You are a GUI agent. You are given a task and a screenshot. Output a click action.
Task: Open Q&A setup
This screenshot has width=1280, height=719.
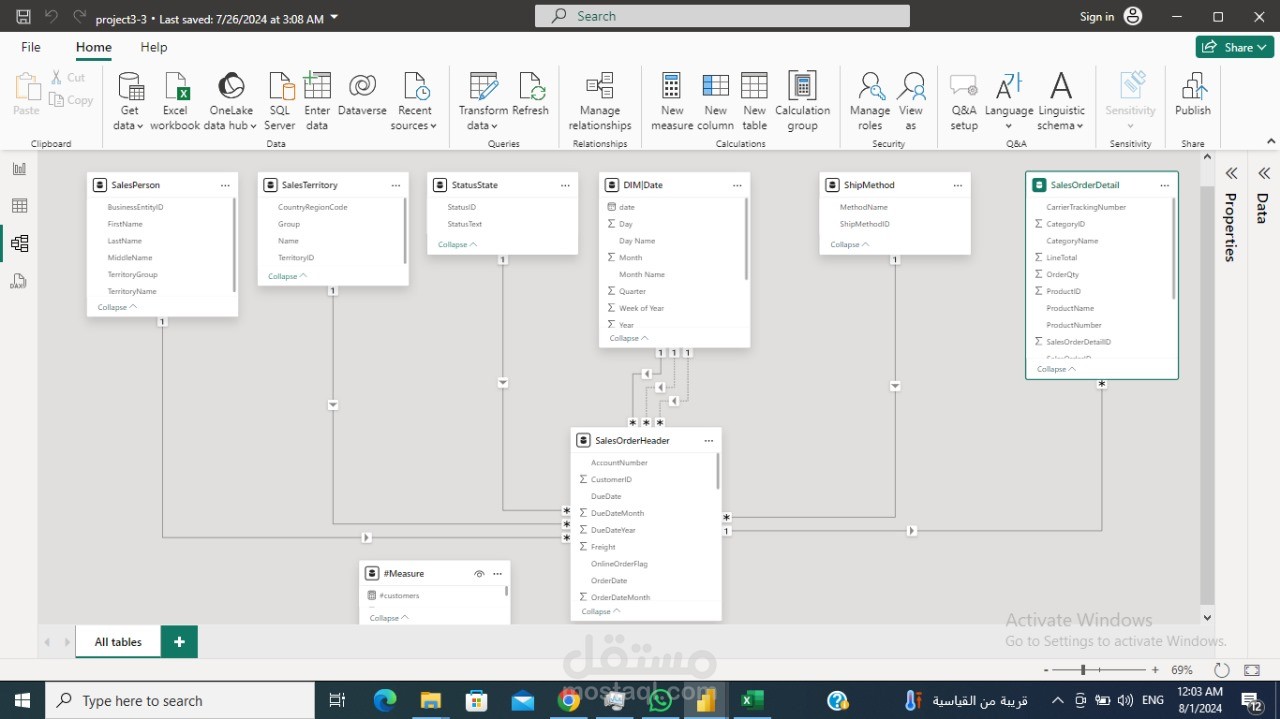[964, 101]
